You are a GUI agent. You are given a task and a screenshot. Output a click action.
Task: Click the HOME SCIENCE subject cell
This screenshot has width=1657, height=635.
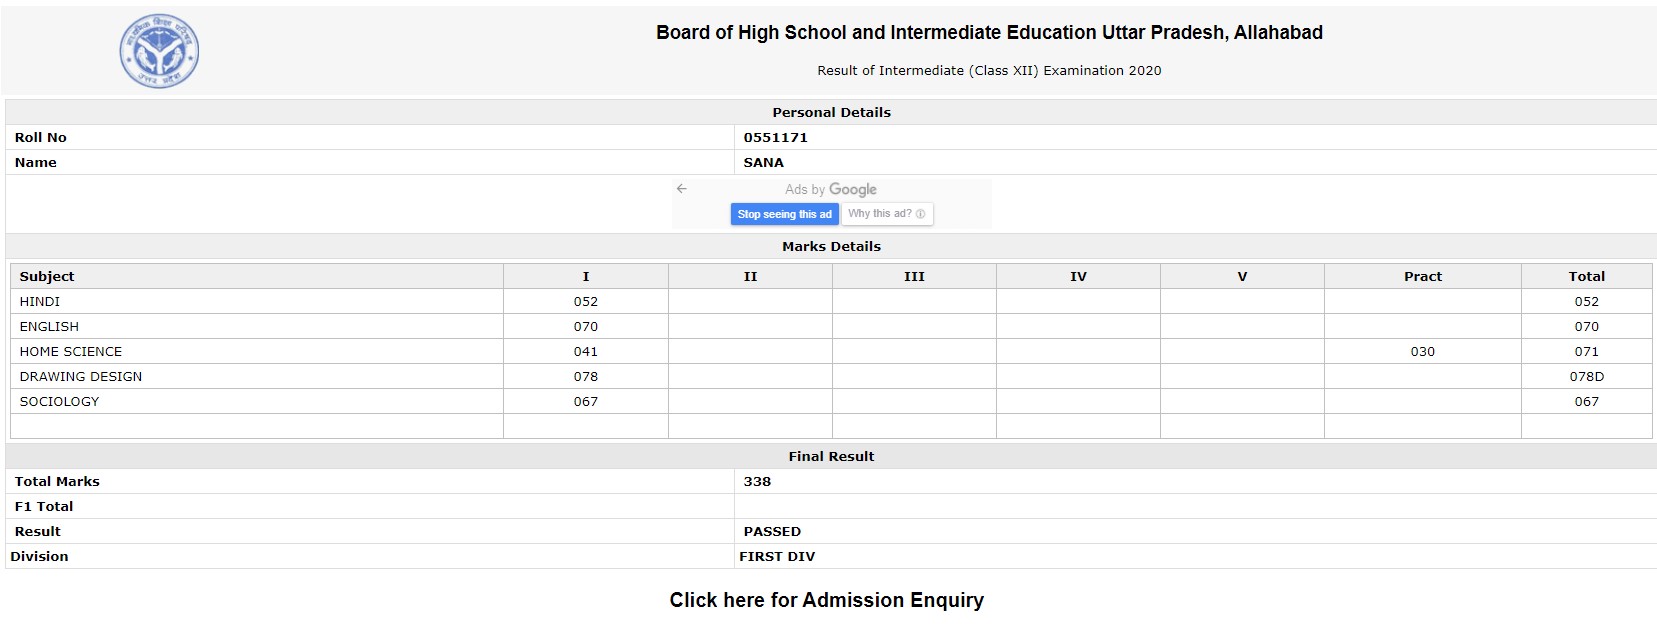[257, 351]
